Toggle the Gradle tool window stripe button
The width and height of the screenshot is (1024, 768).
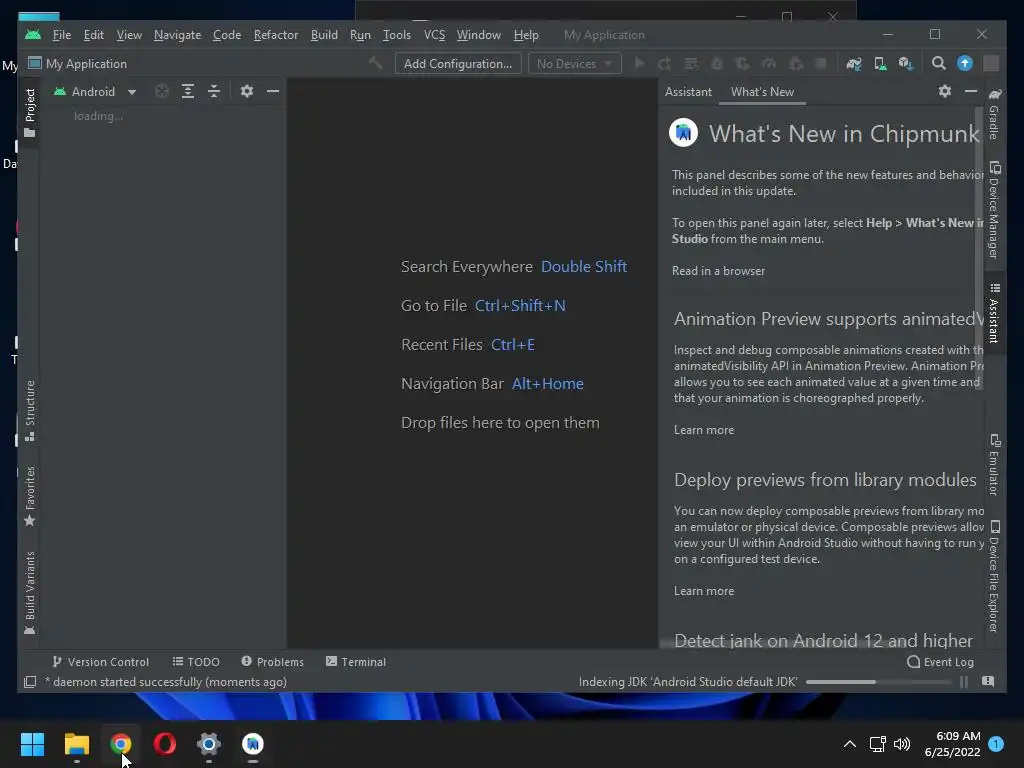pos(994,114)
